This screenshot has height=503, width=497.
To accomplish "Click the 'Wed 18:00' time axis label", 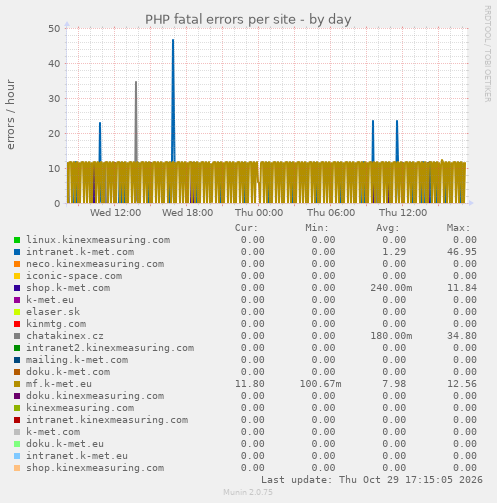I will click(187, 213).
